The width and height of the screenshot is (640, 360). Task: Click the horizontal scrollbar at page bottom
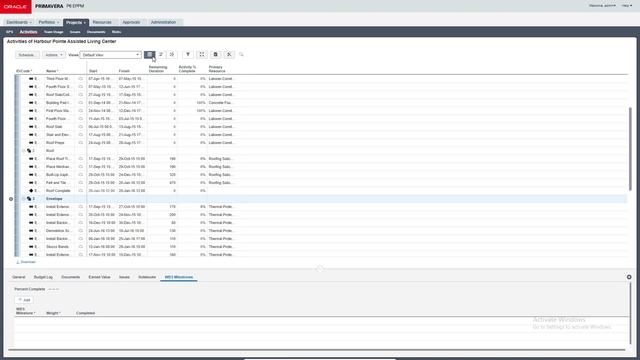[x=317, y=350]
